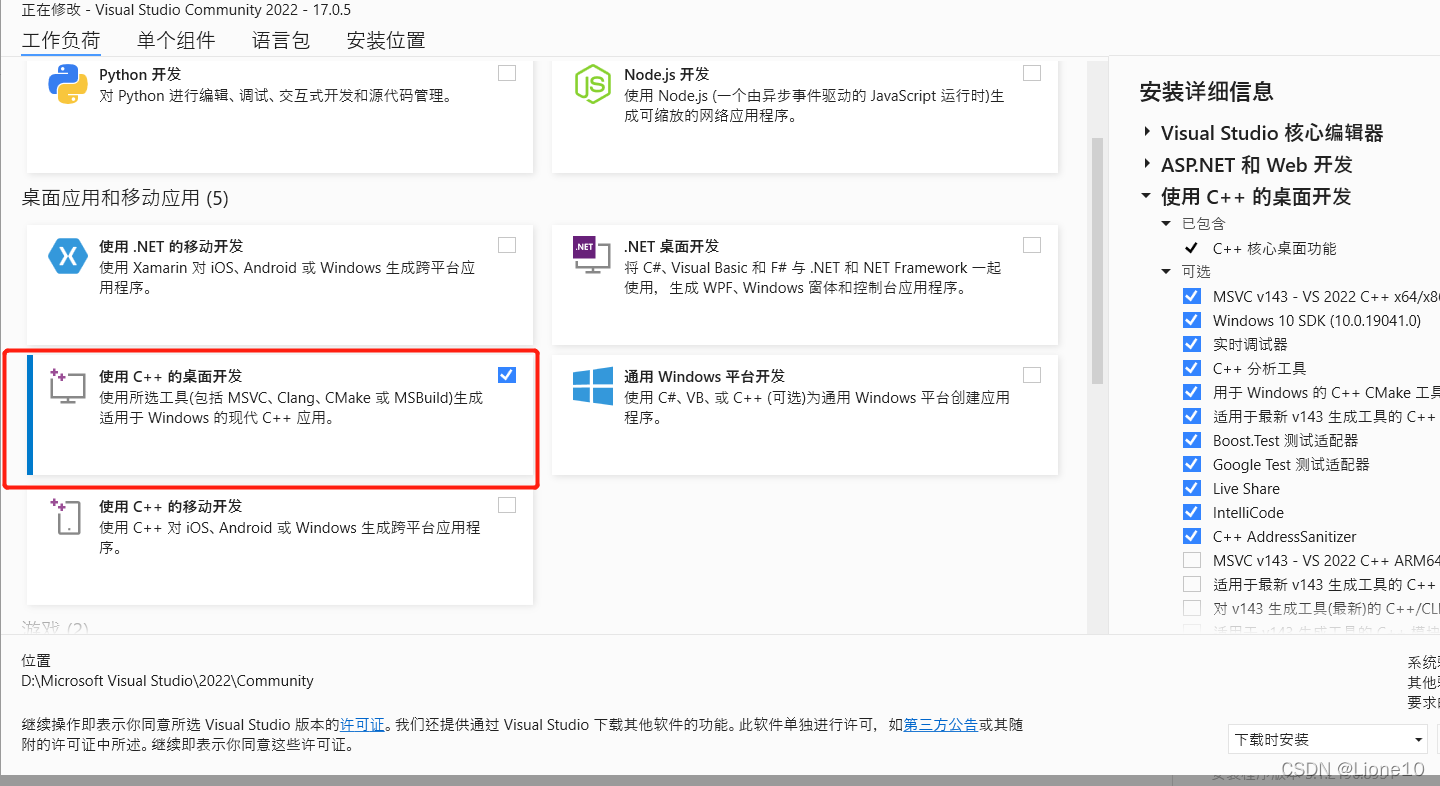This screenshot has width=1440, height=786.
Task: Uncheck the Windows 10 SDK component
Action: (1192, 320)
